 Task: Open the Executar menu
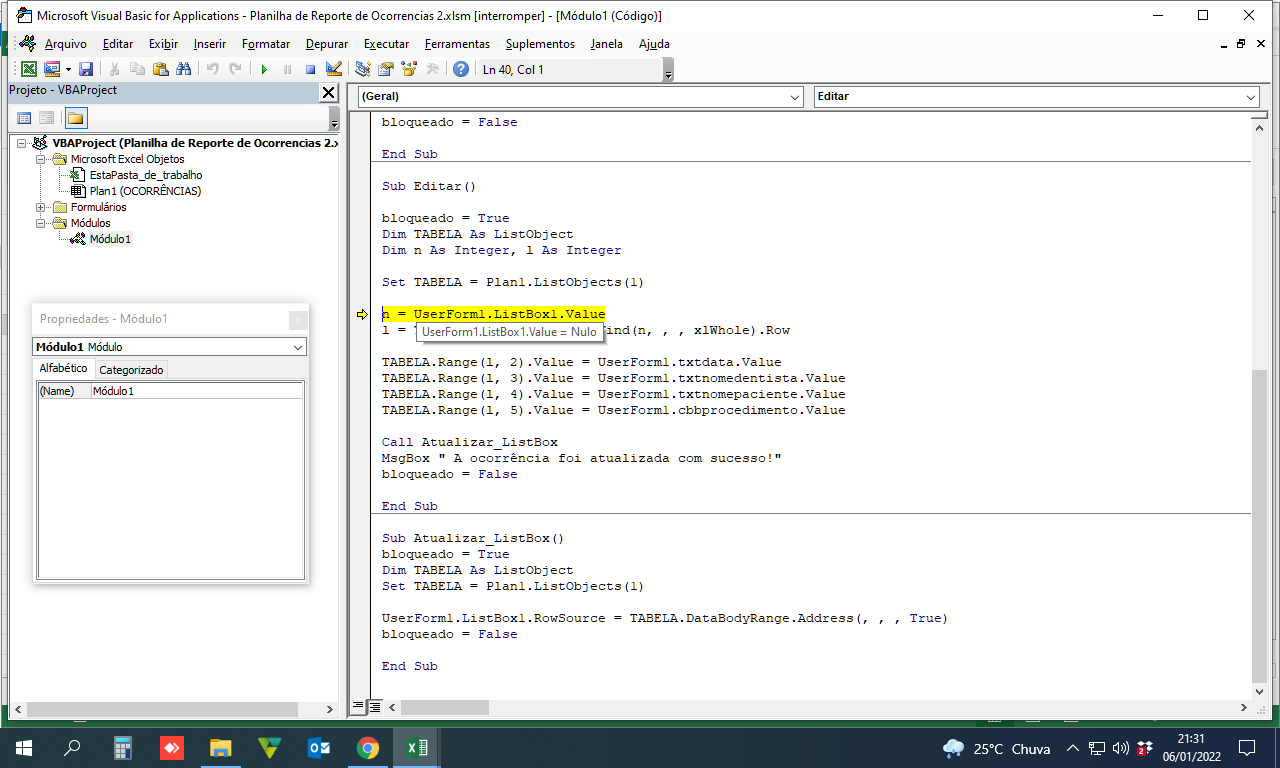coord(386,44)
